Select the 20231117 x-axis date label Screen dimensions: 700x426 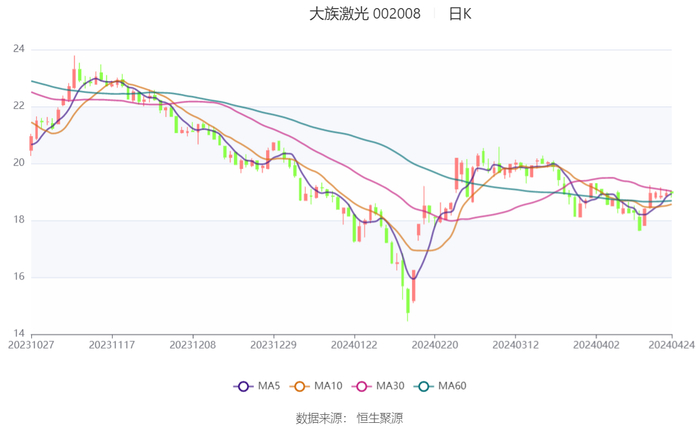point(112,344)
